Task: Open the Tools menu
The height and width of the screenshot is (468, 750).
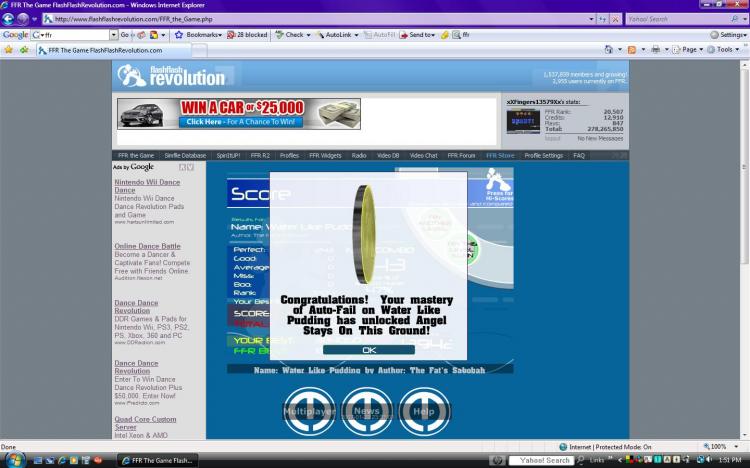Action: coord(723,50)
